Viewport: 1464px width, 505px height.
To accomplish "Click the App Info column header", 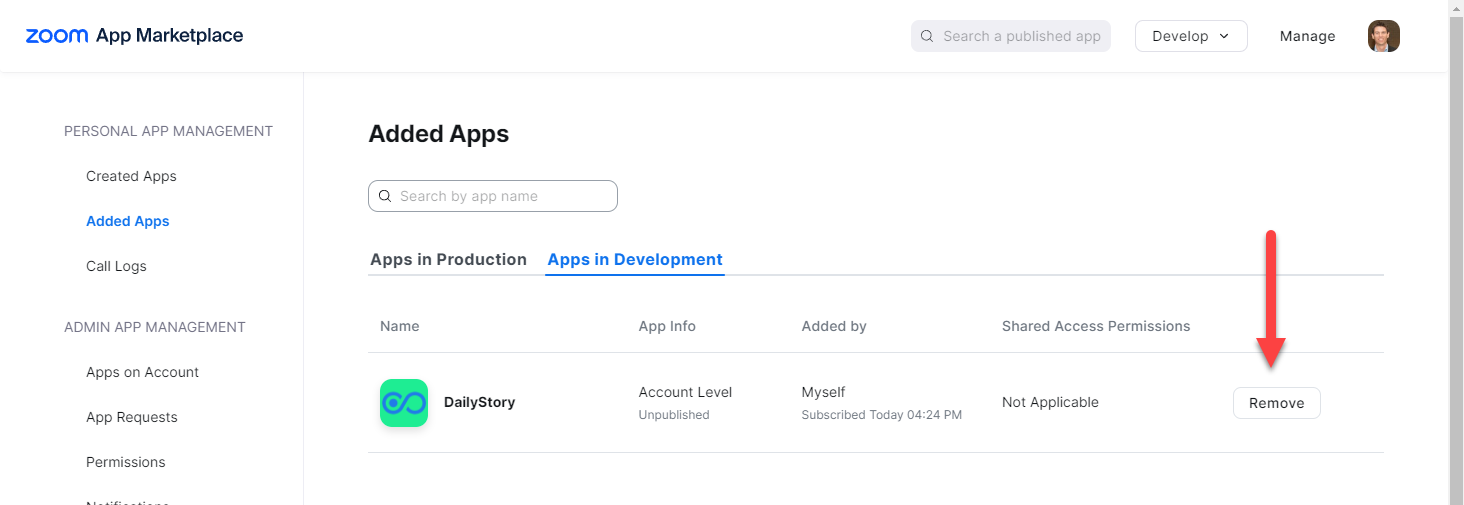I will [x=667, y=326].
